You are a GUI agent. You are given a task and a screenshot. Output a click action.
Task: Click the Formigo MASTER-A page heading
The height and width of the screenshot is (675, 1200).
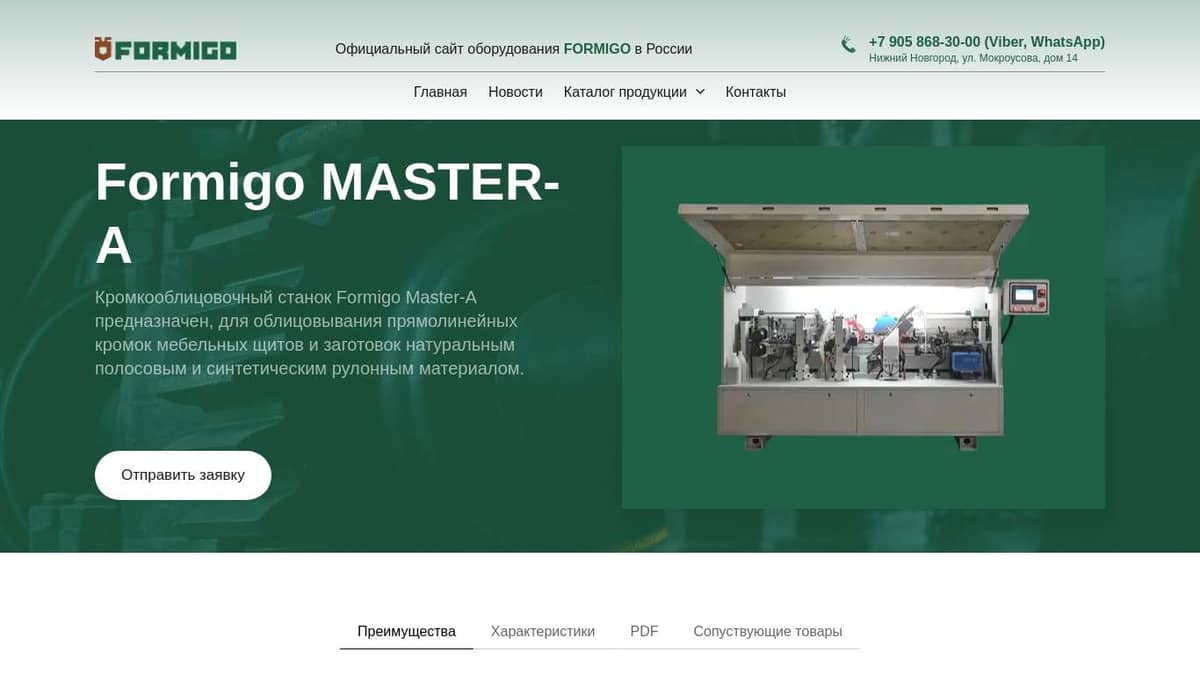click(x=328, y=208)
